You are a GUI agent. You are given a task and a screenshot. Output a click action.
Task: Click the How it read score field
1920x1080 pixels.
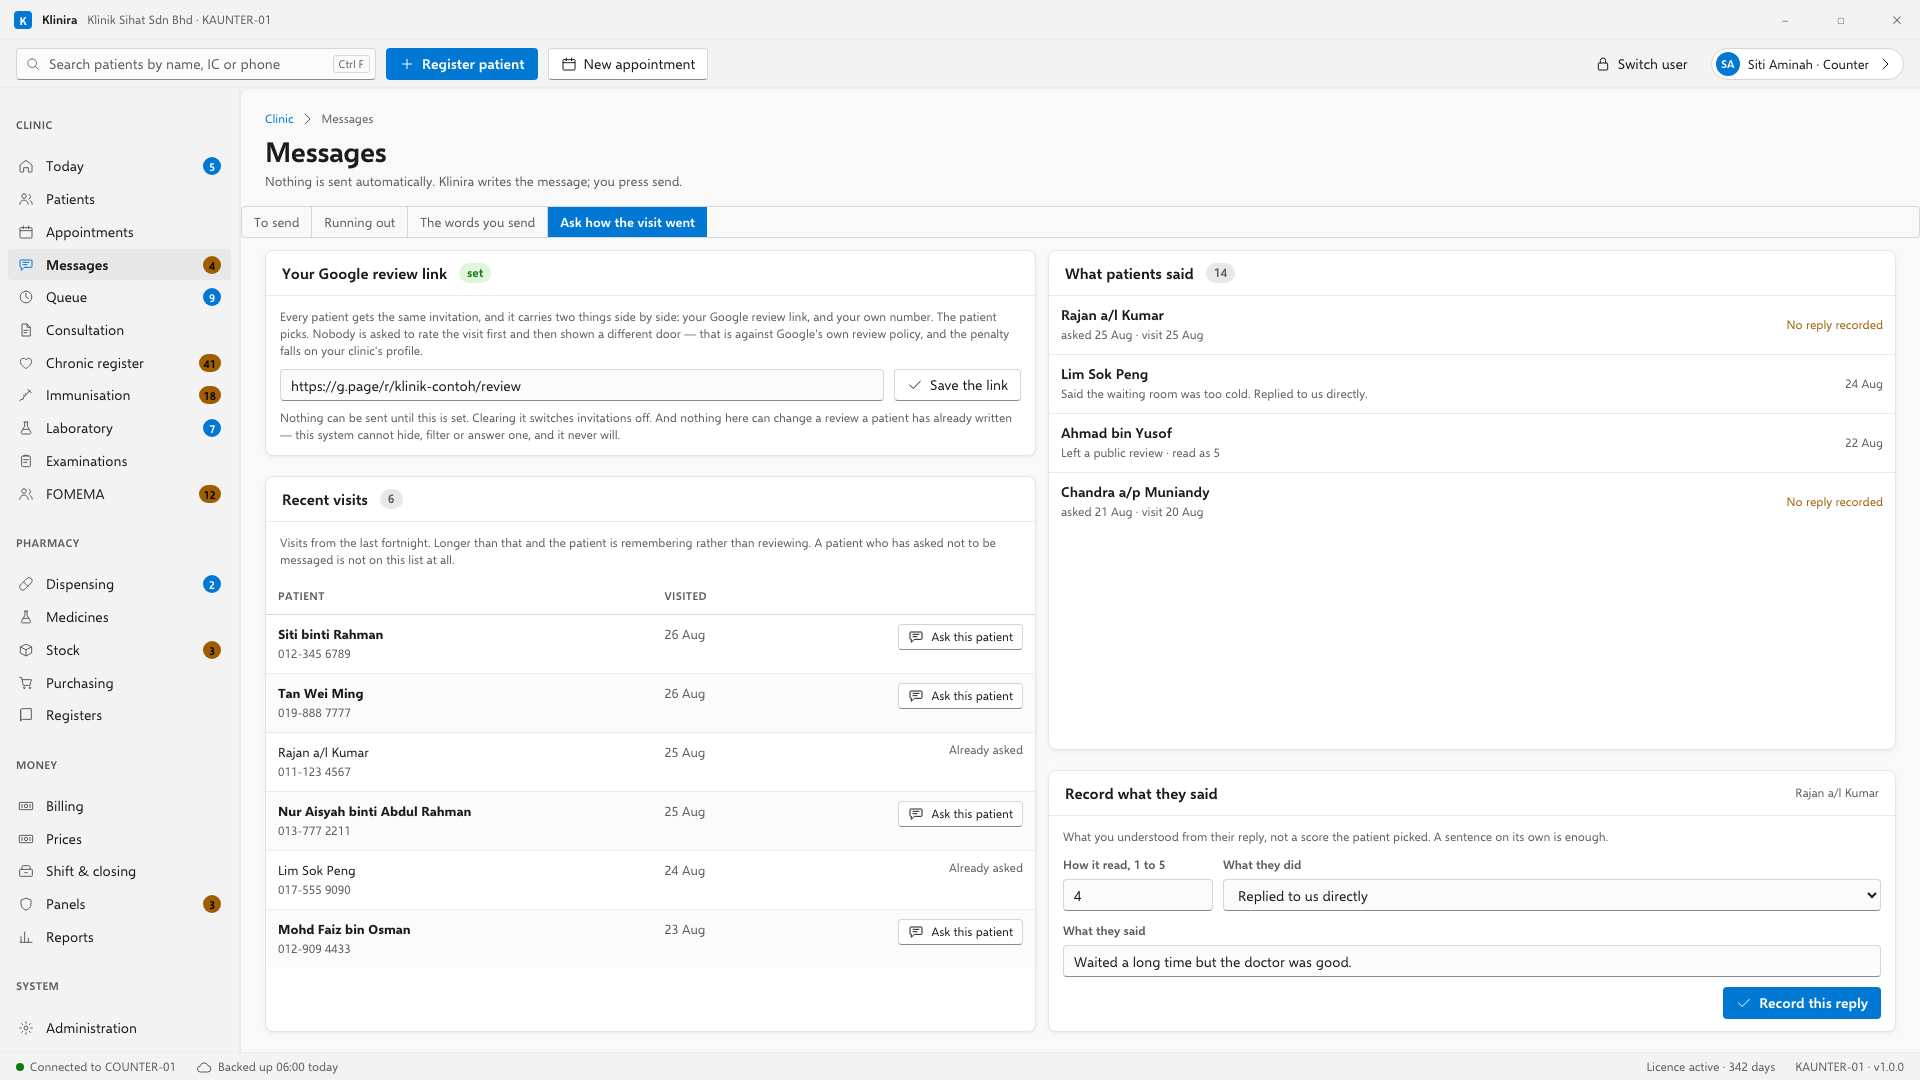1137,895
